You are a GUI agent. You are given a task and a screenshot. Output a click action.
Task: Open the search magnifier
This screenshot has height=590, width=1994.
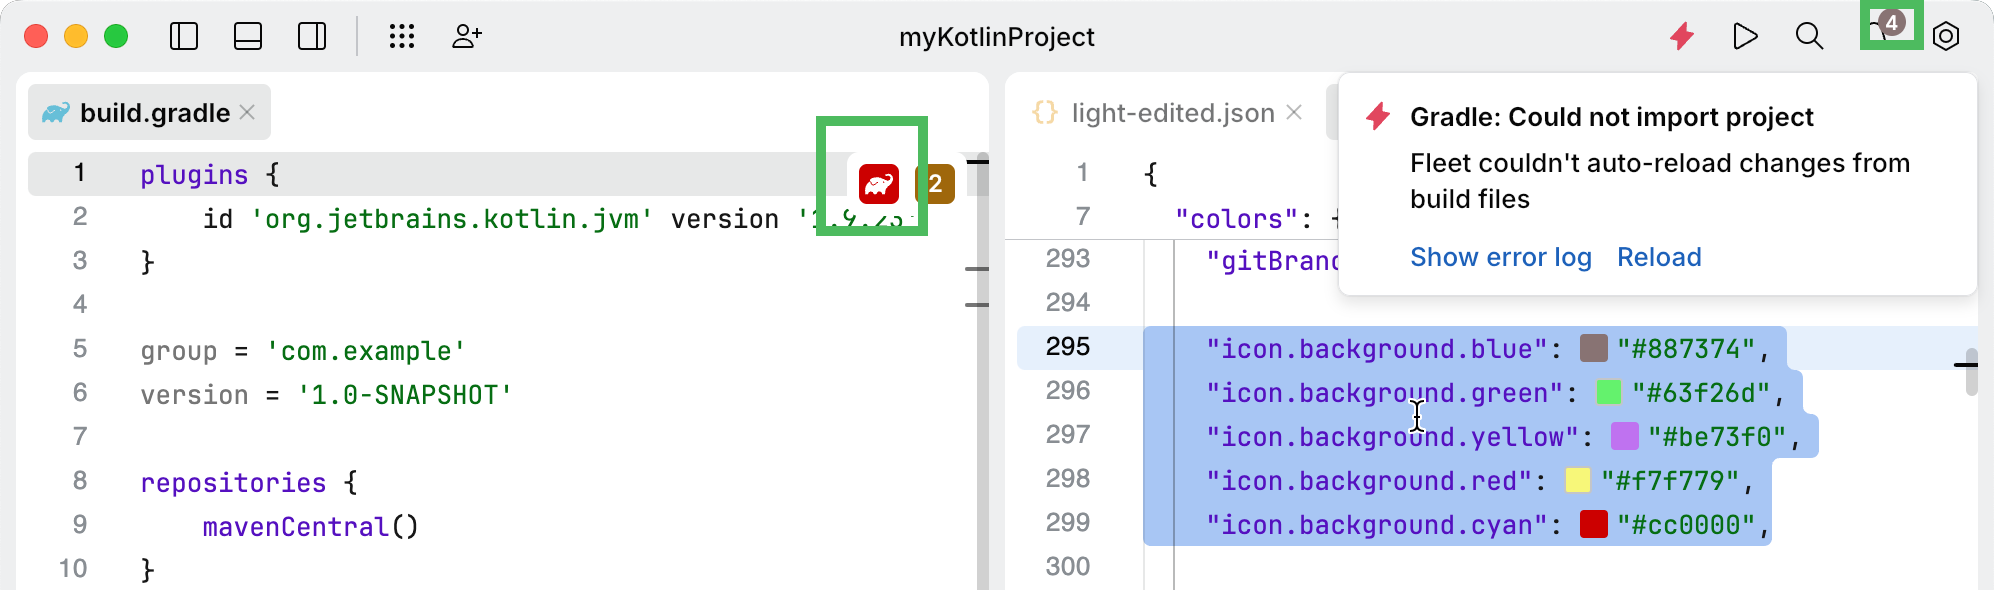pyautogui.click(x=1809, y=37)
